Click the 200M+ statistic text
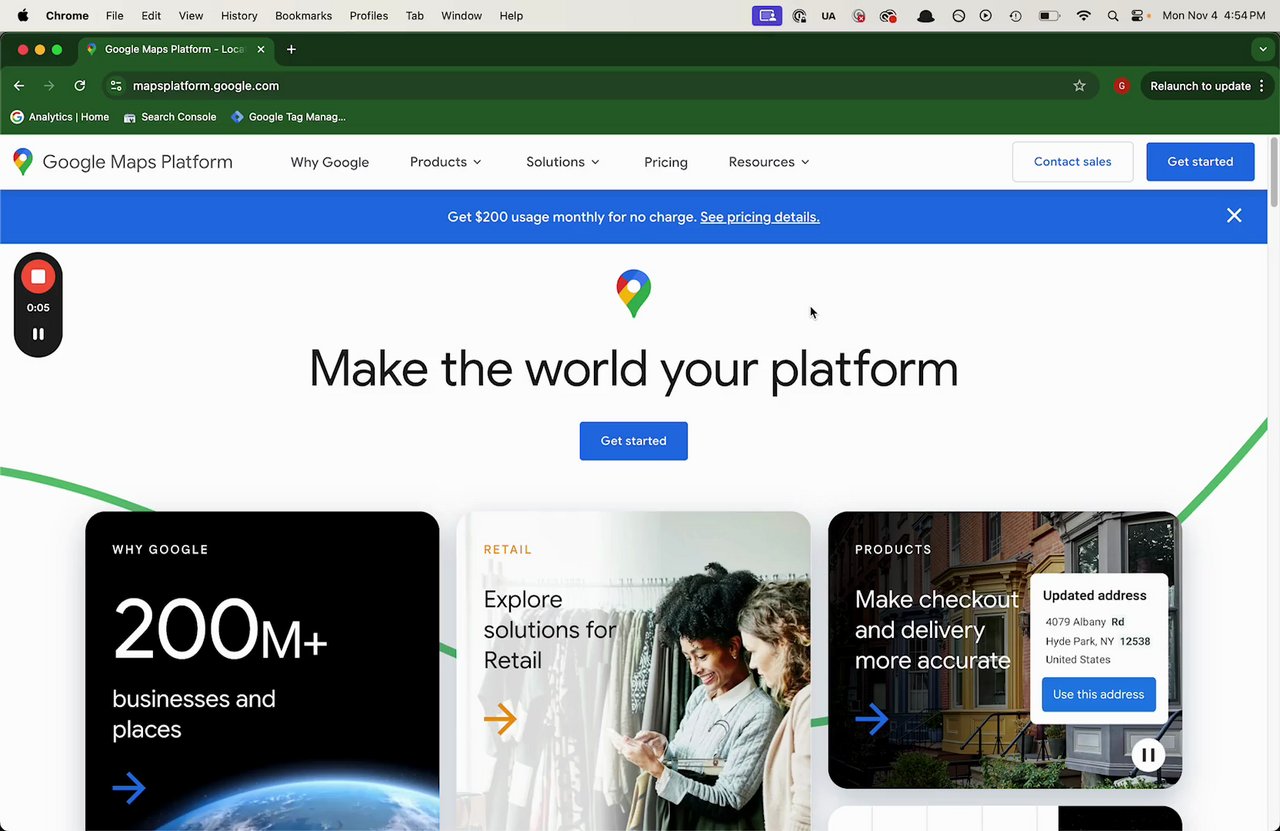This screenshot has height=831, width=1280. [x=220, y=631]
